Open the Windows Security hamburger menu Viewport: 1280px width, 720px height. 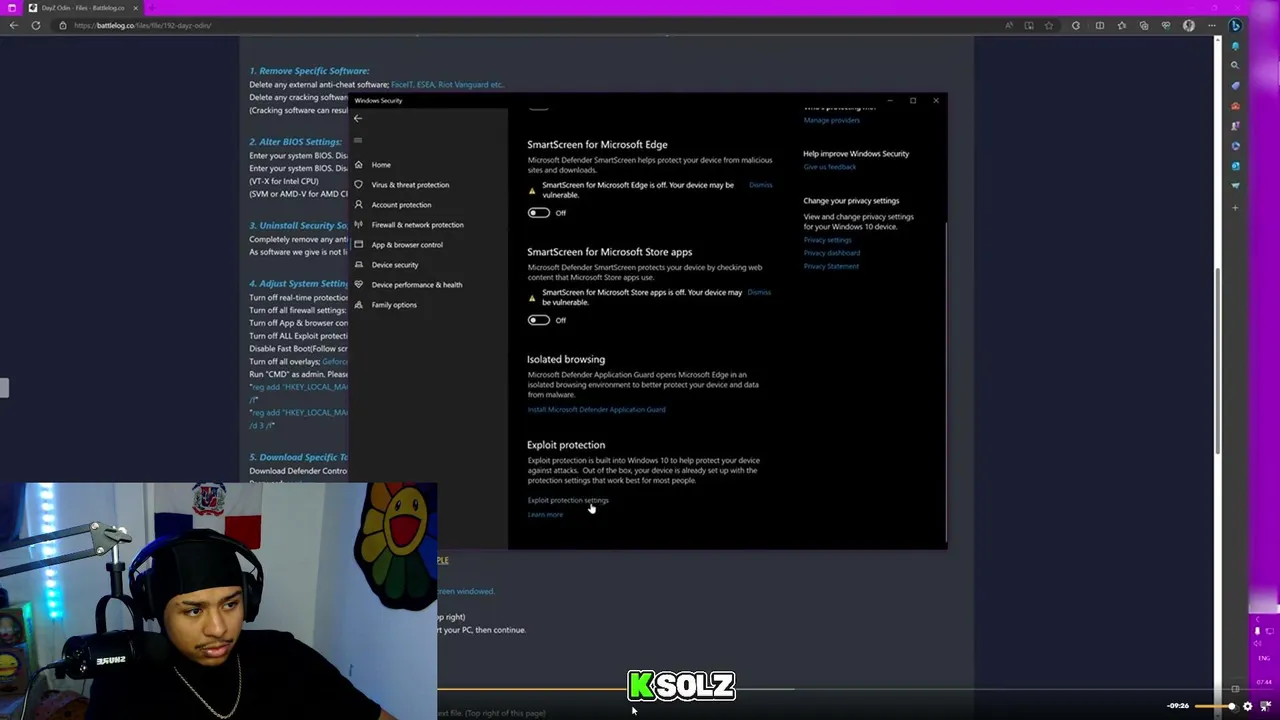tap(358, 140)
